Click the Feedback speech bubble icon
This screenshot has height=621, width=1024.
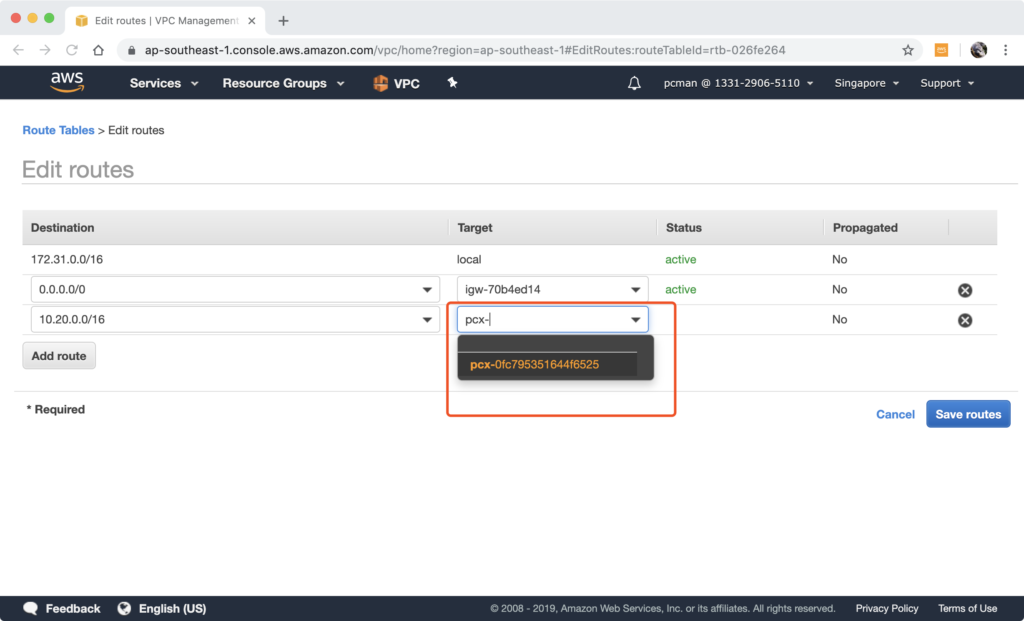[x=30, y=609]
